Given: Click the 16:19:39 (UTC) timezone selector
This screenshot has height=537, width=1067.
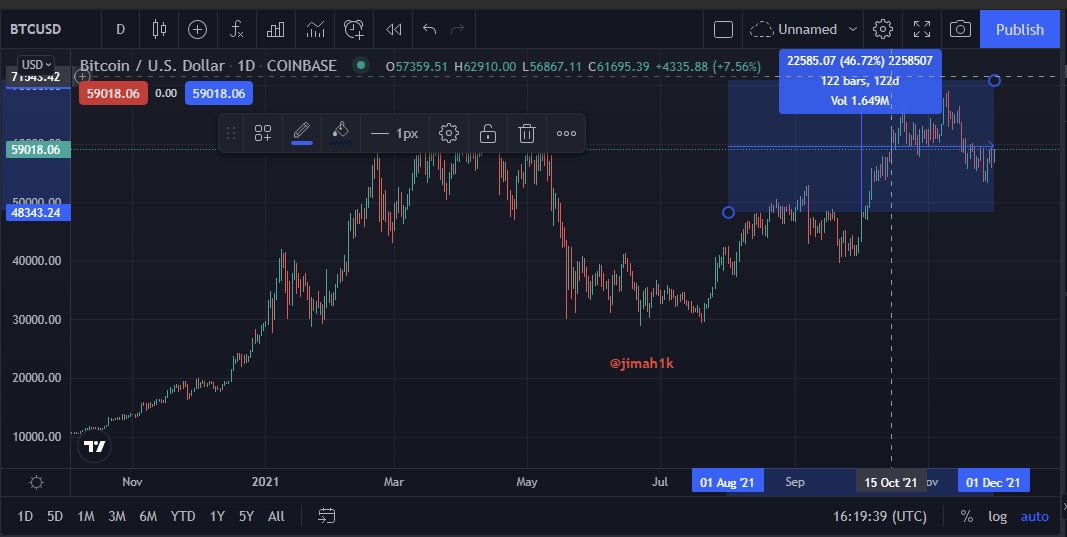Looking at the screenshot, I should coord(880,517).
